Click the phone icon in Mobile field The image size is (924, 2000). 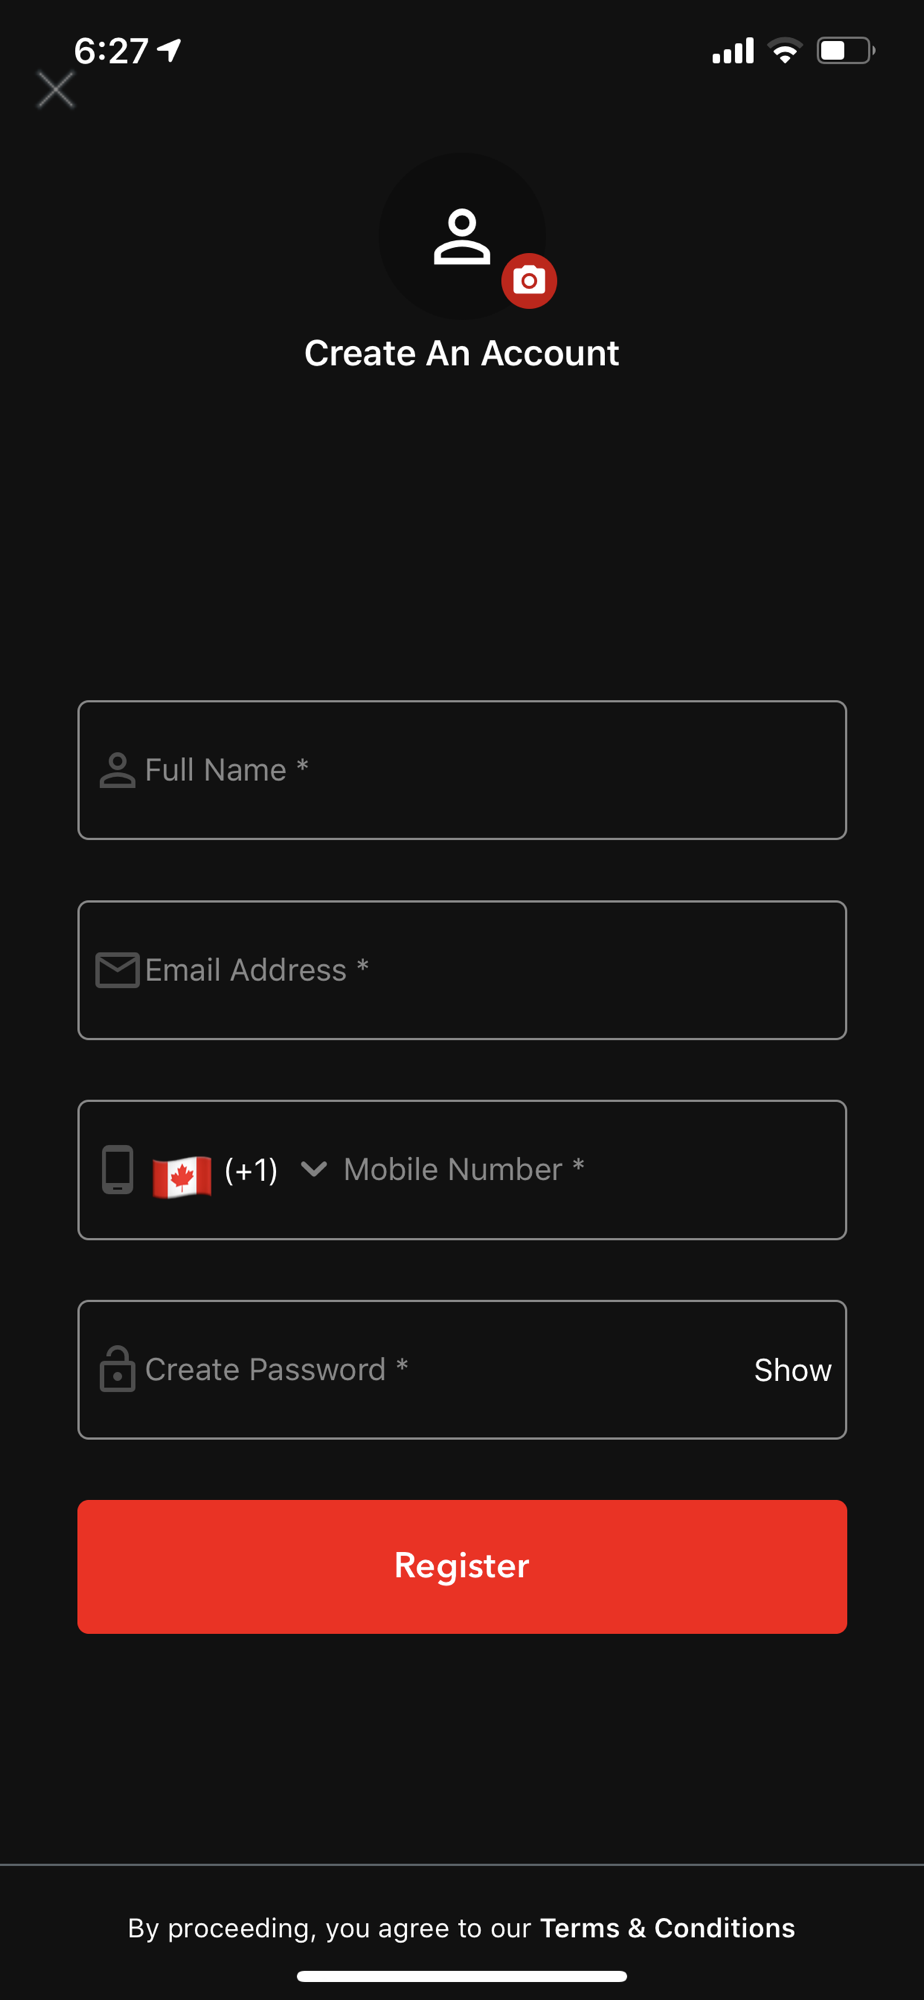tap(117, 1170)
